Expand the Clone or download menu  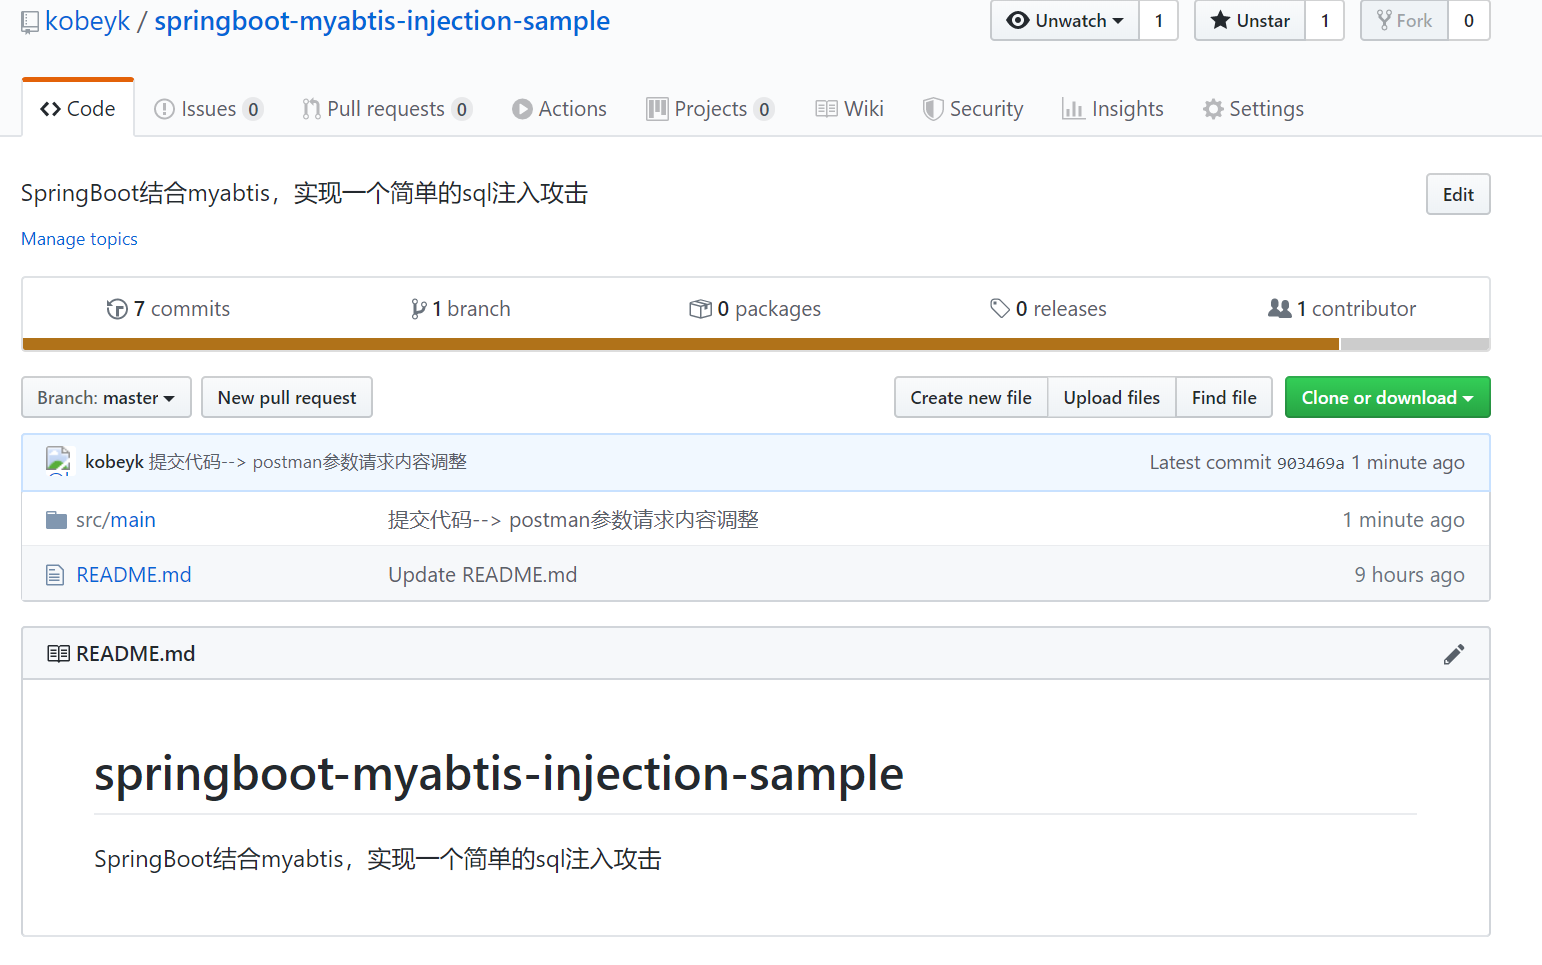(x=1387, y=397)
